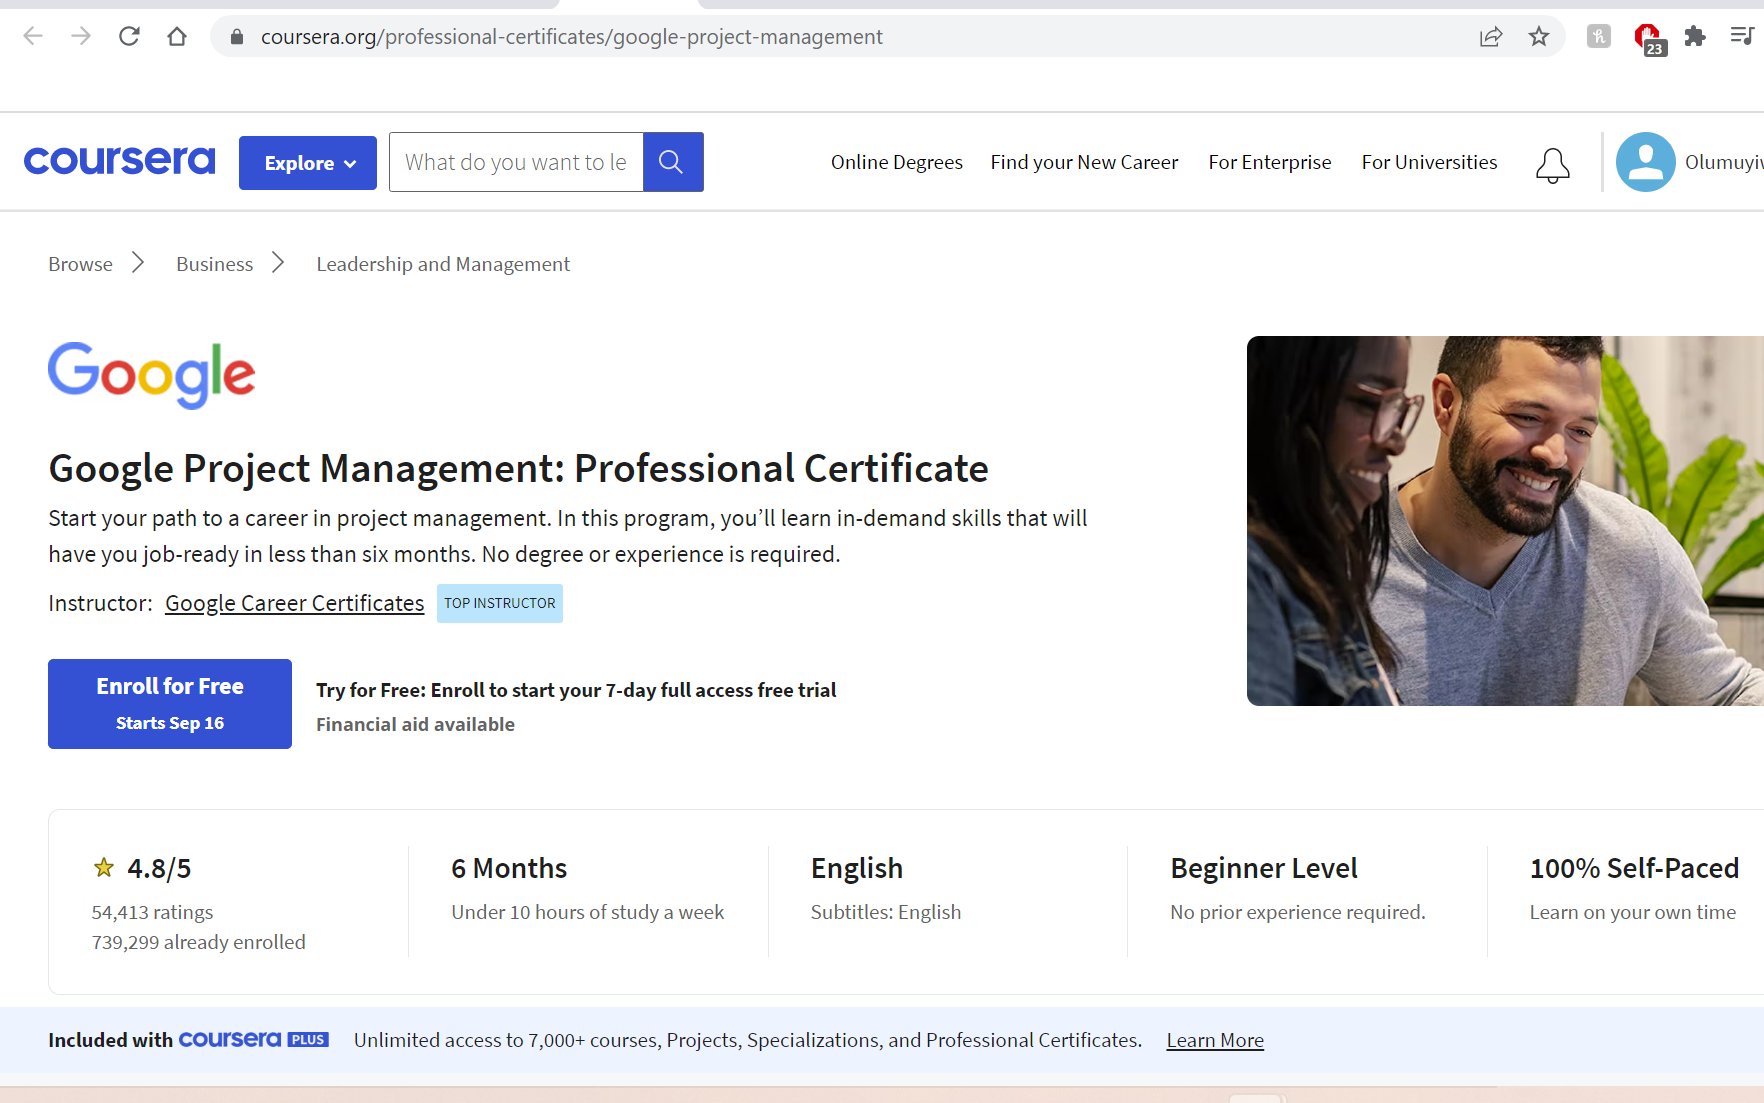The image size is (1764, 1103).
Task: Go to Business breadcrumb
Action: (x=214, y=264)
